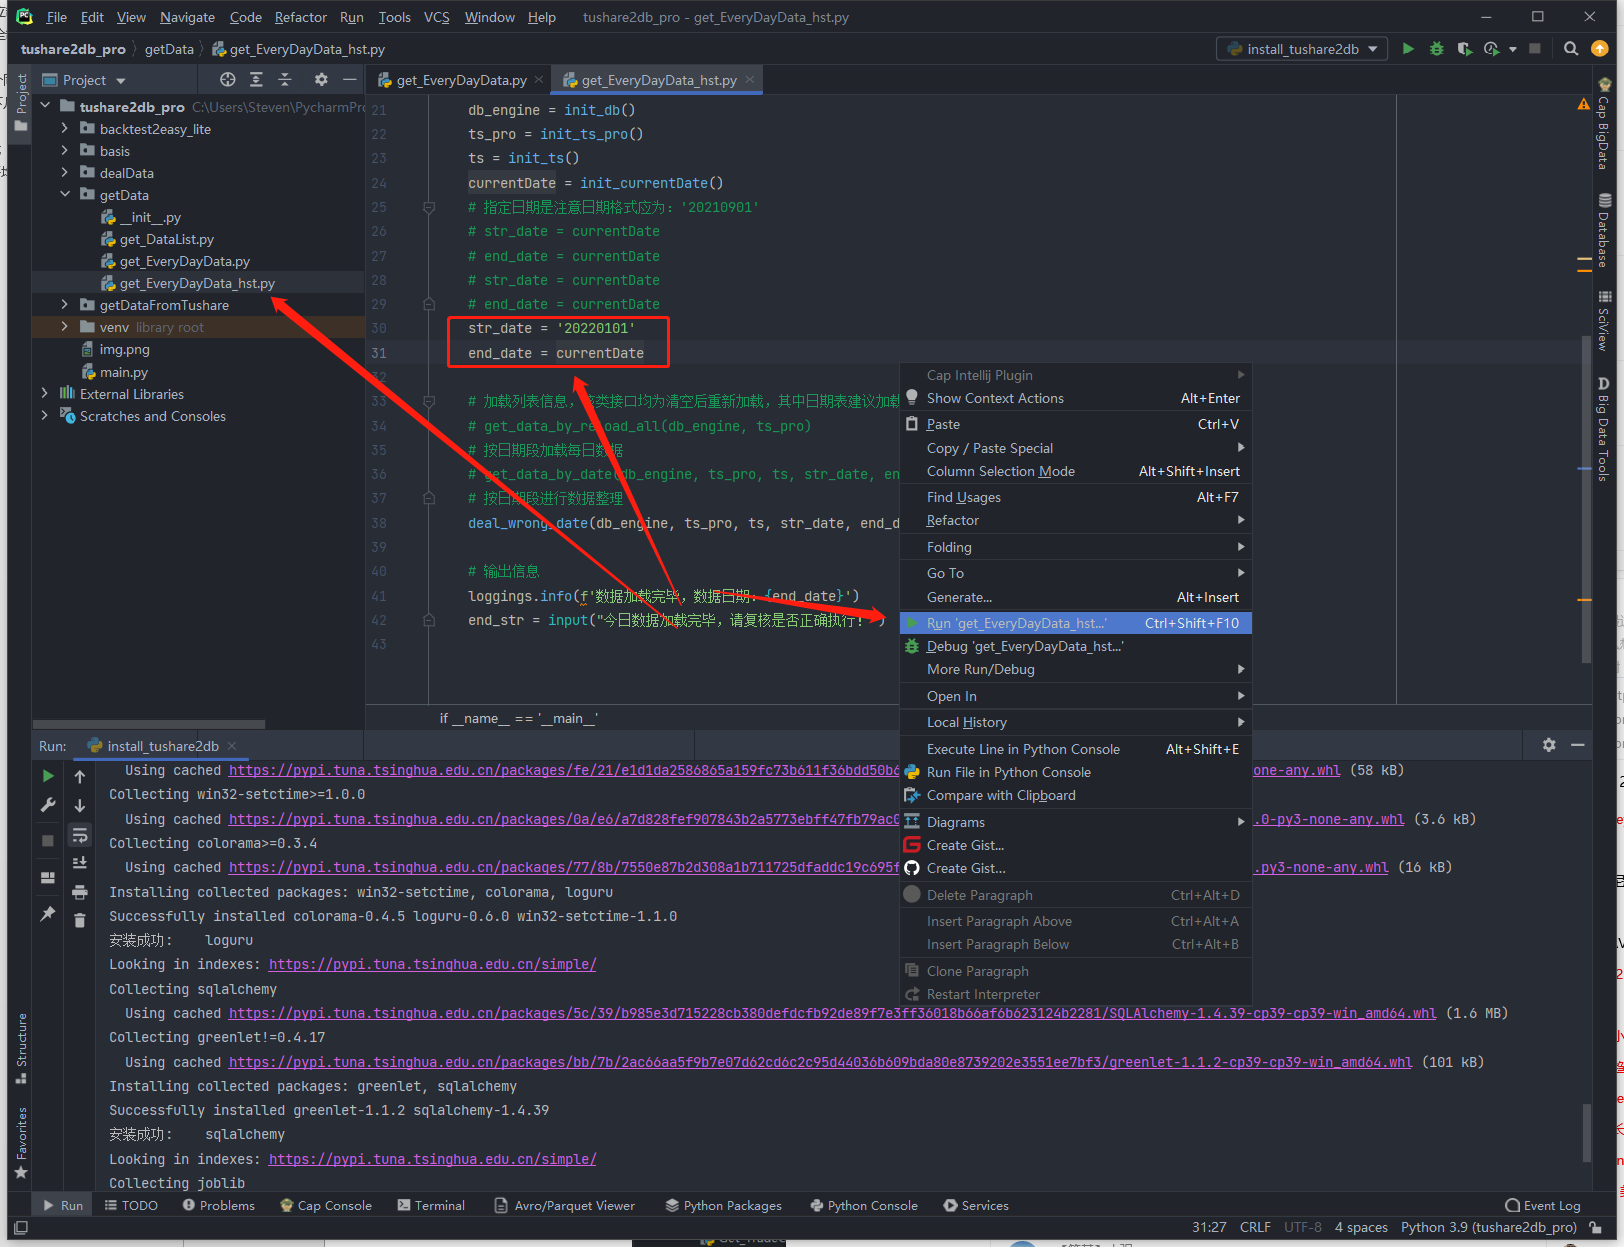Viewport: 1624px width, 1247px height.
Task: Toggle scroll to end in Run console
Action: [80, 863]
